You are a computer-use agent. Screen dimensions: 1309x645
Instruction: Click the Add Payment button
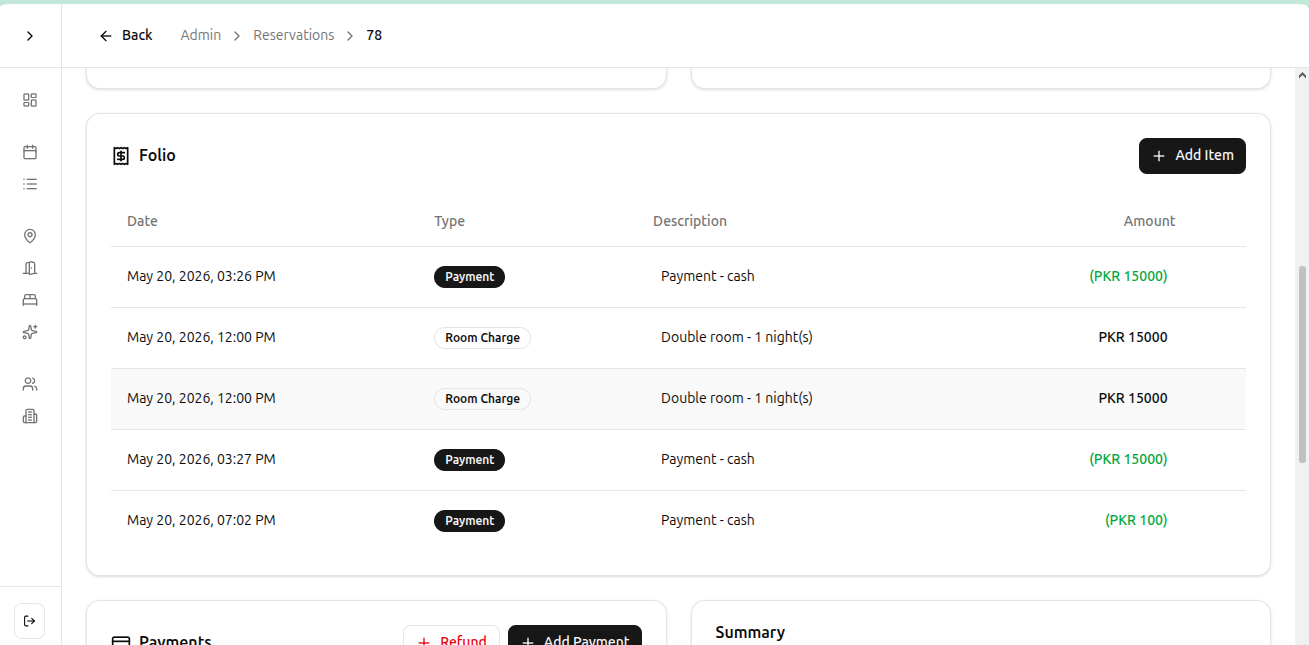575,636
